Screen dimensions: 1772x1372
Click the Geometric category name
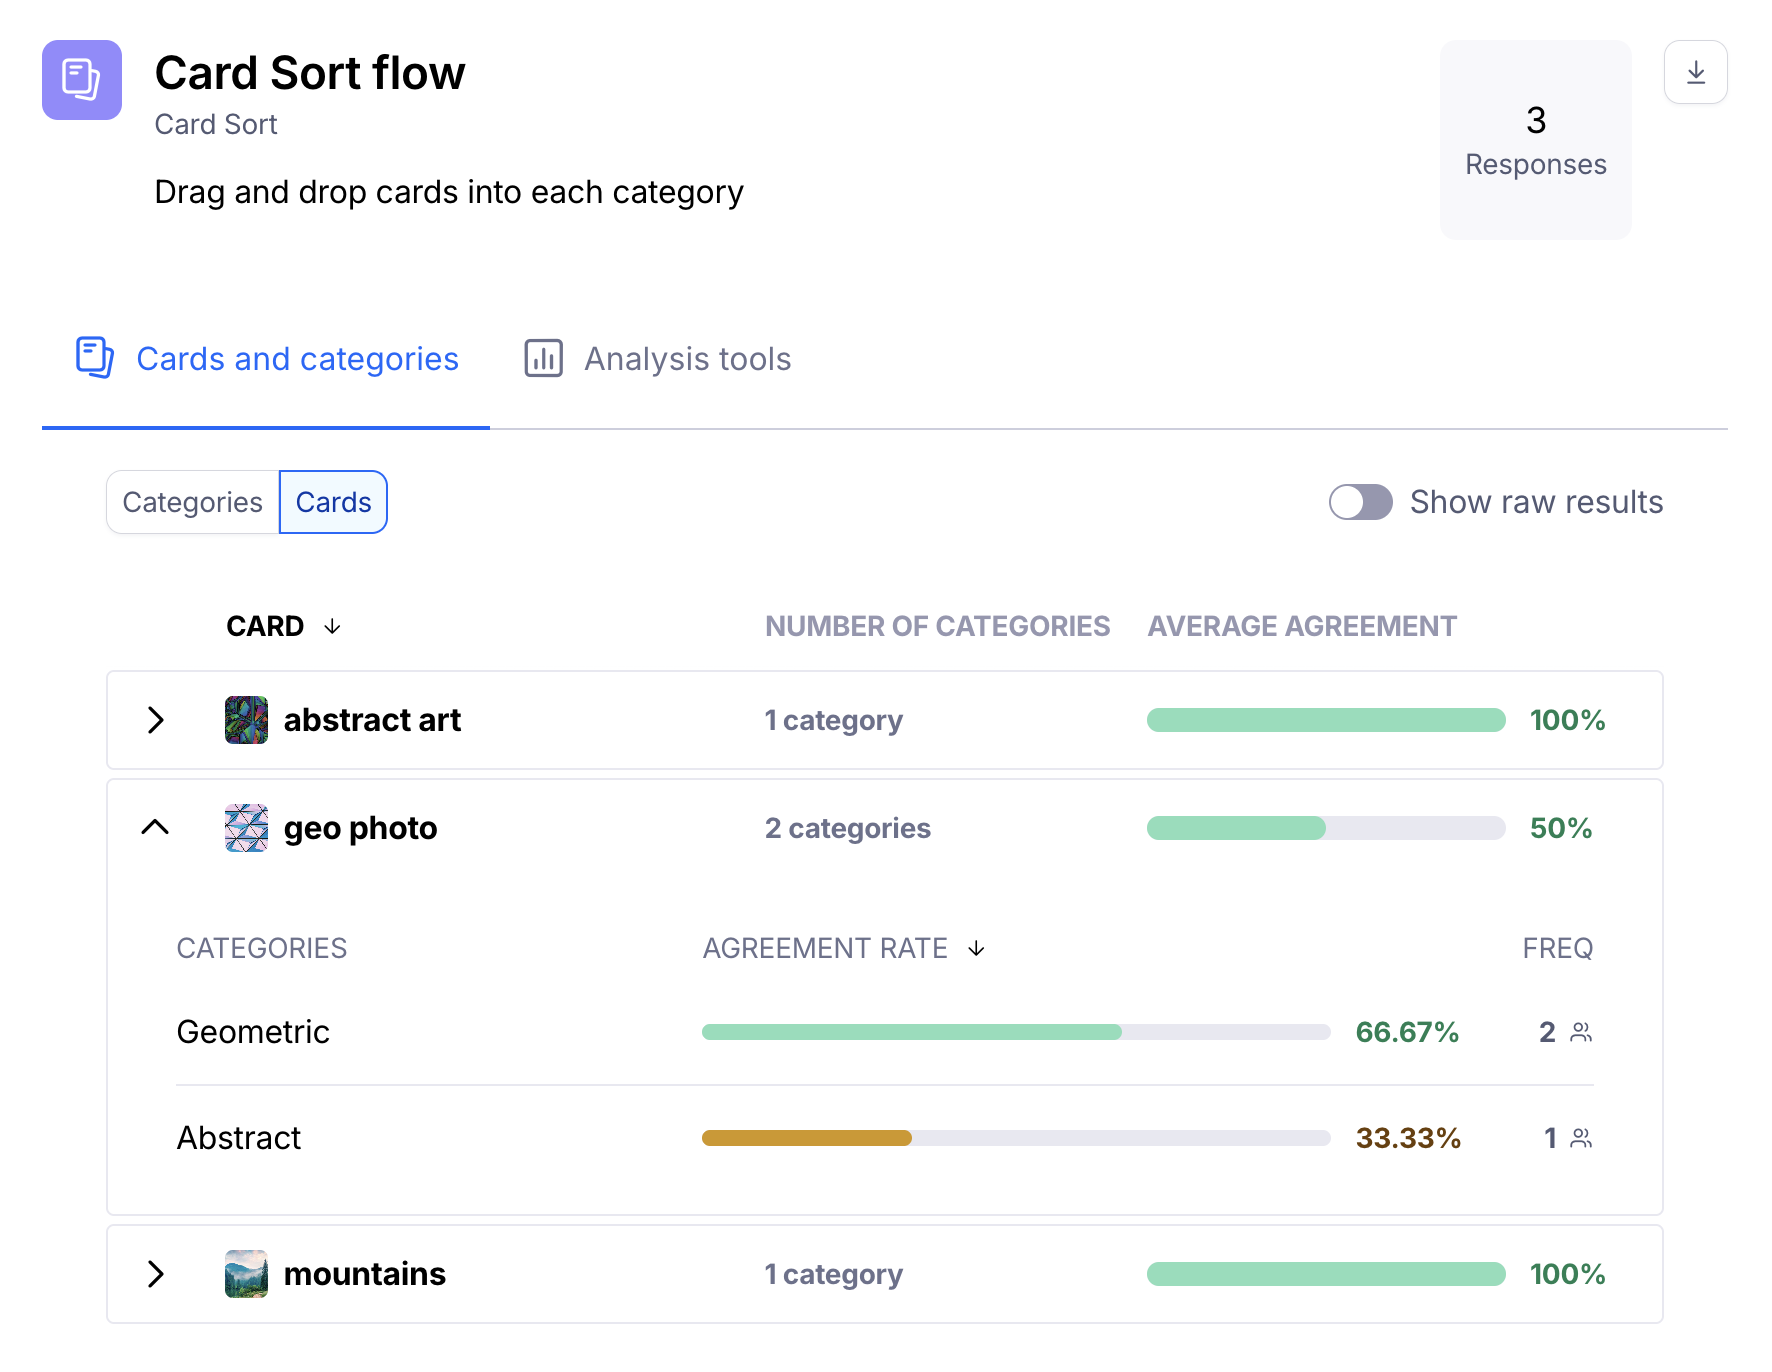[253, 1032]
